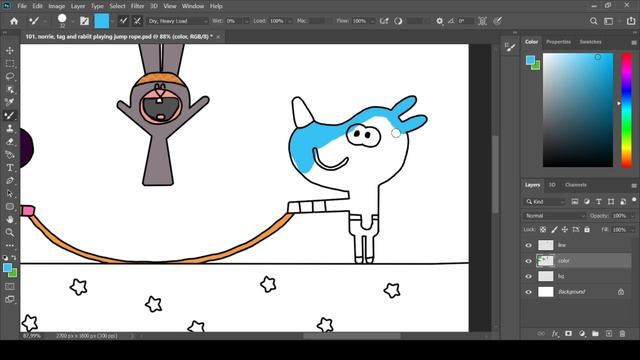Select the Rounded Rectangle shape tool
The image size is (640, 360).
tap(10, 207)
